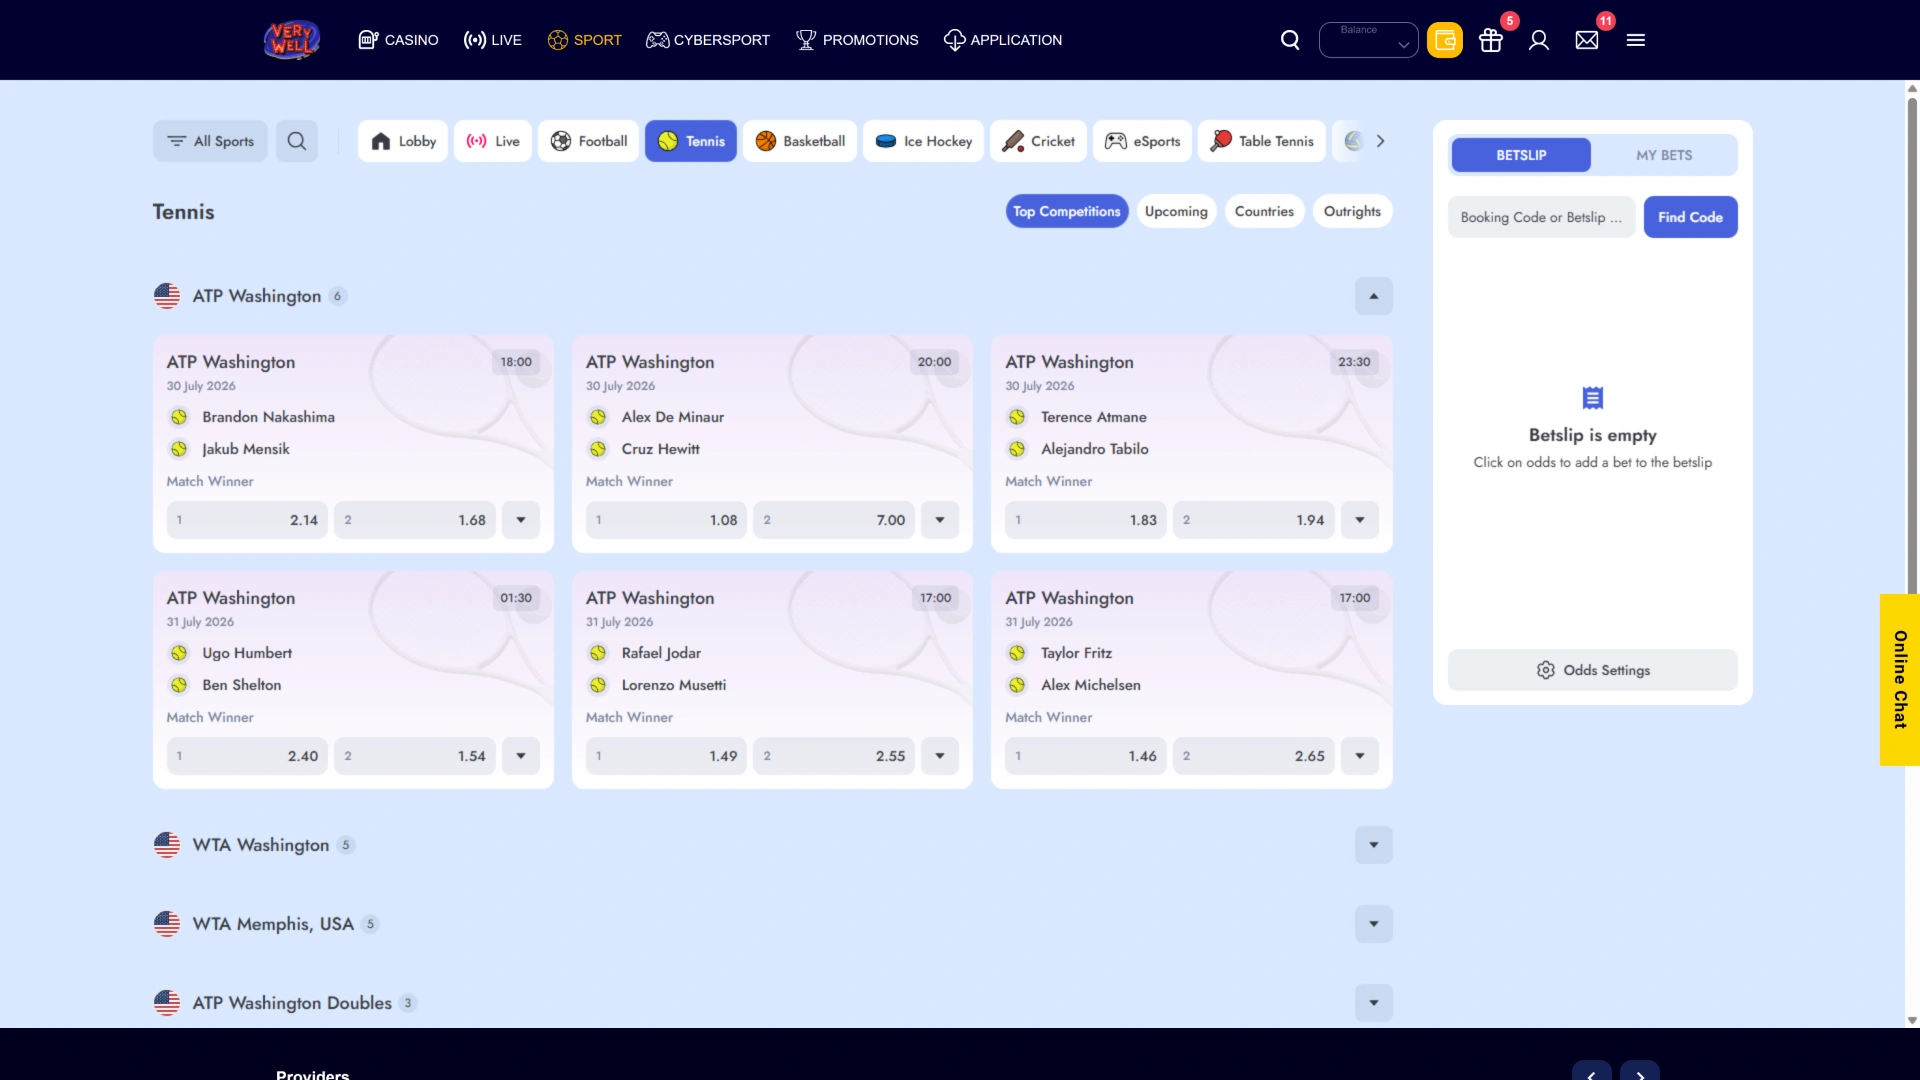
Task: Select Top Competitions filter
Action: tap(1067, 211)
